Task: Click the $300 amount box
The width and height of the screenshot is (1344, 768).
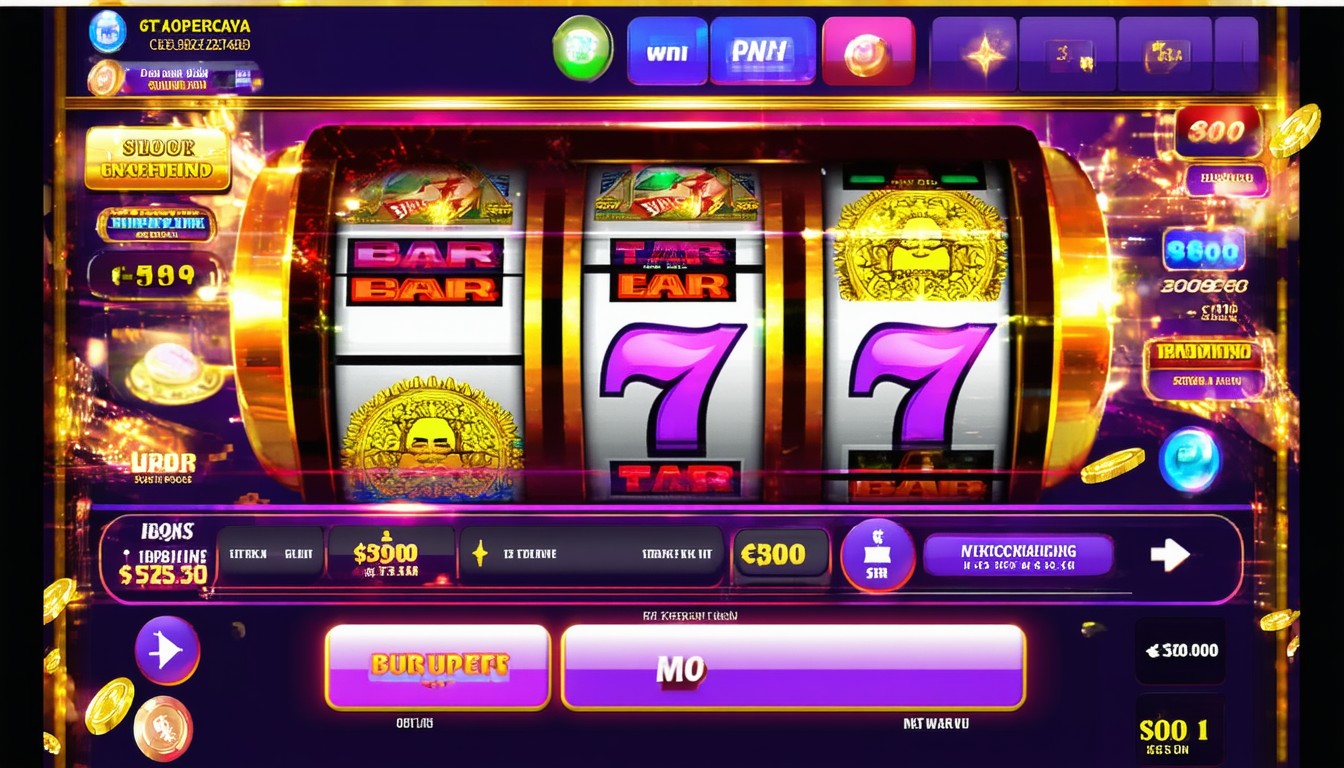Action: [x=390, y=556]
